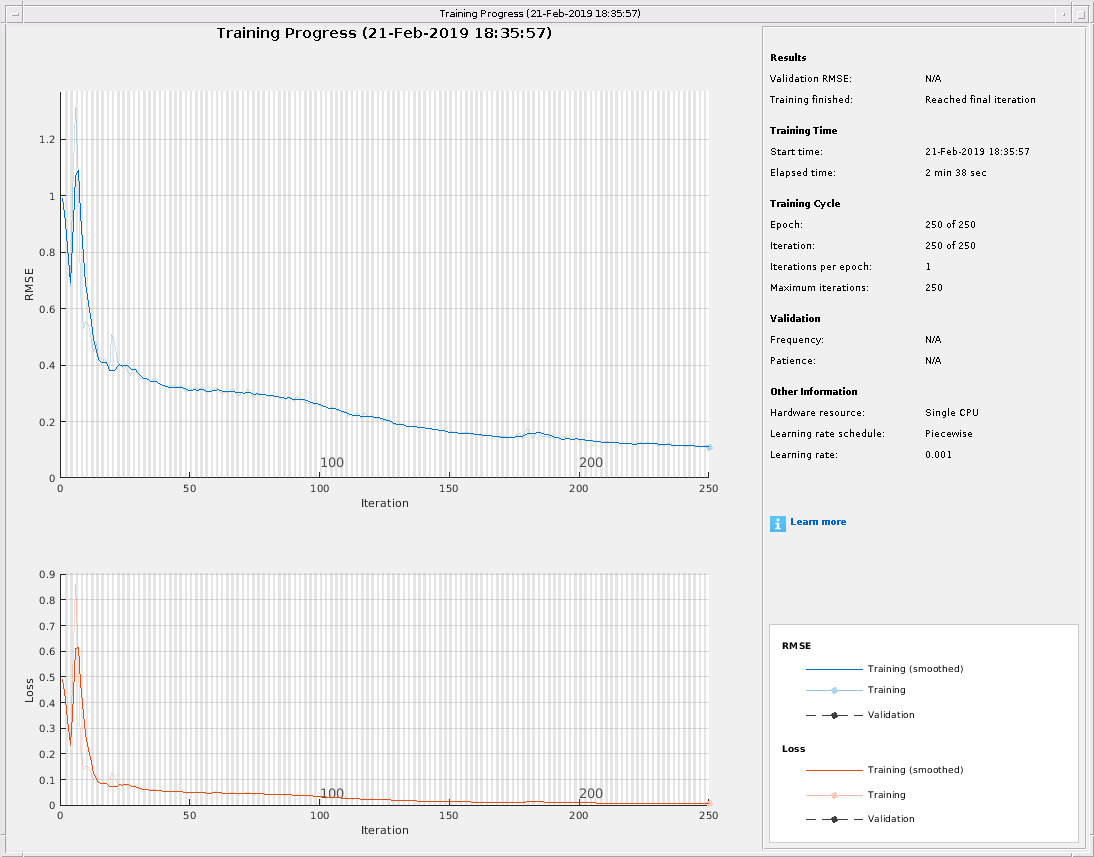Viewport: 1094px width, 857px height.
Task: Click the 250 of 250 value beside Iteration
Action: 950,246
